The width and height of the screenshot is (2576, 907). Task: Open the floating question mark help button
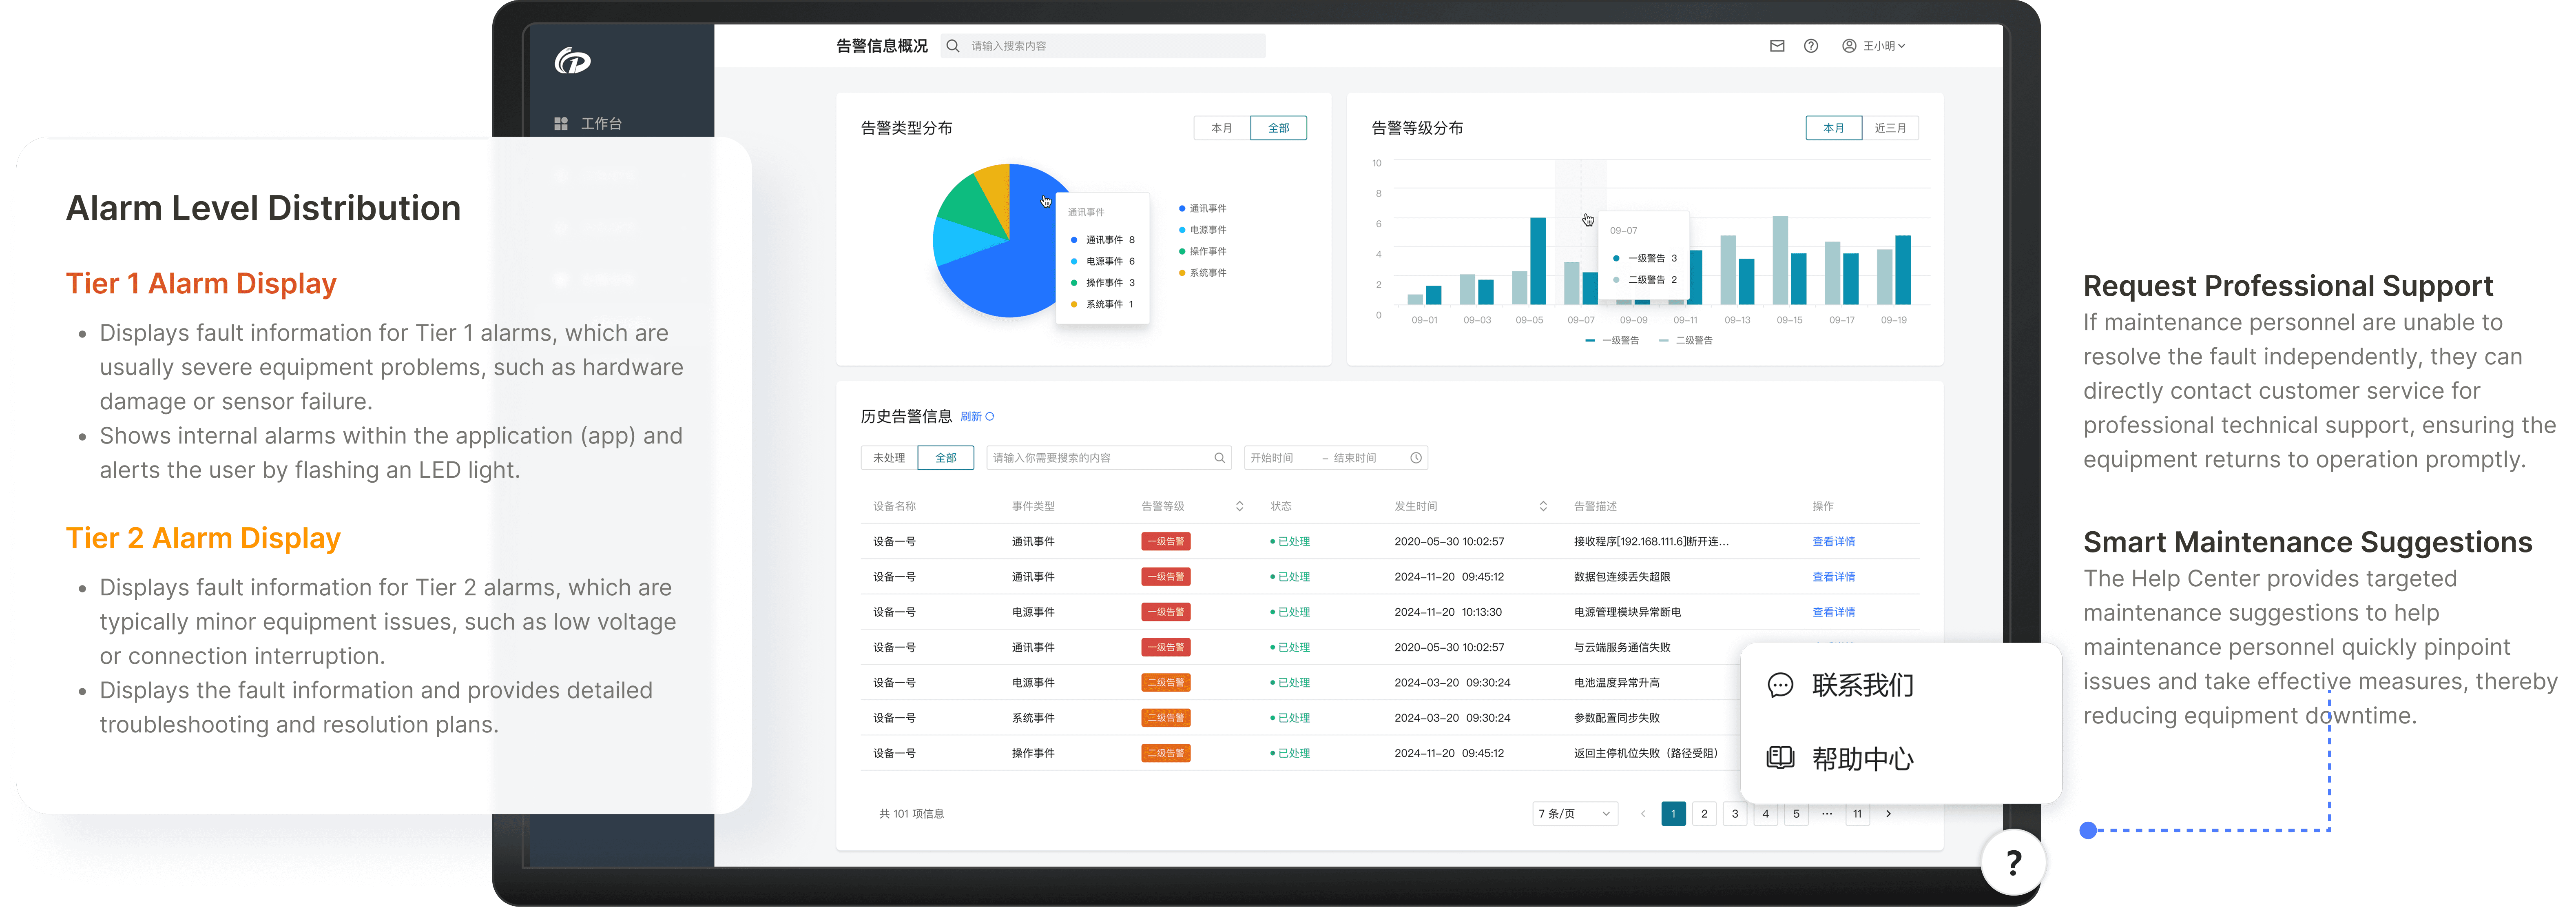2013,862
